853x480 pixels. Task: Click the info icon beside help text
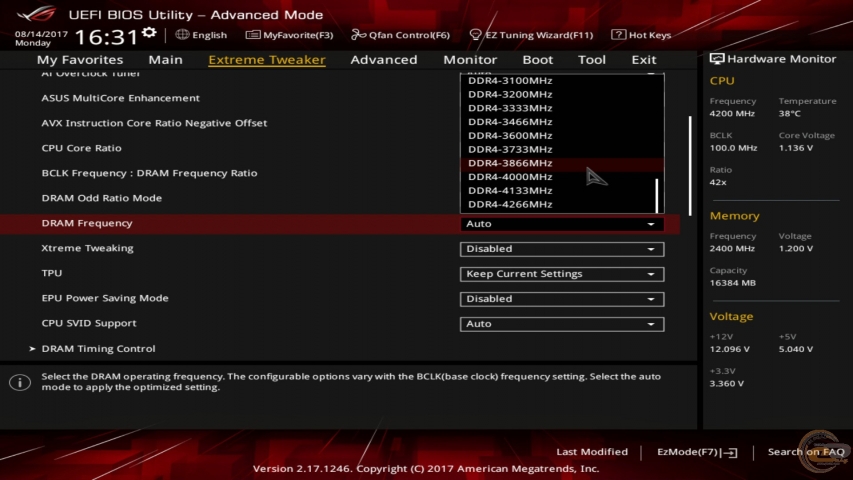20,383
